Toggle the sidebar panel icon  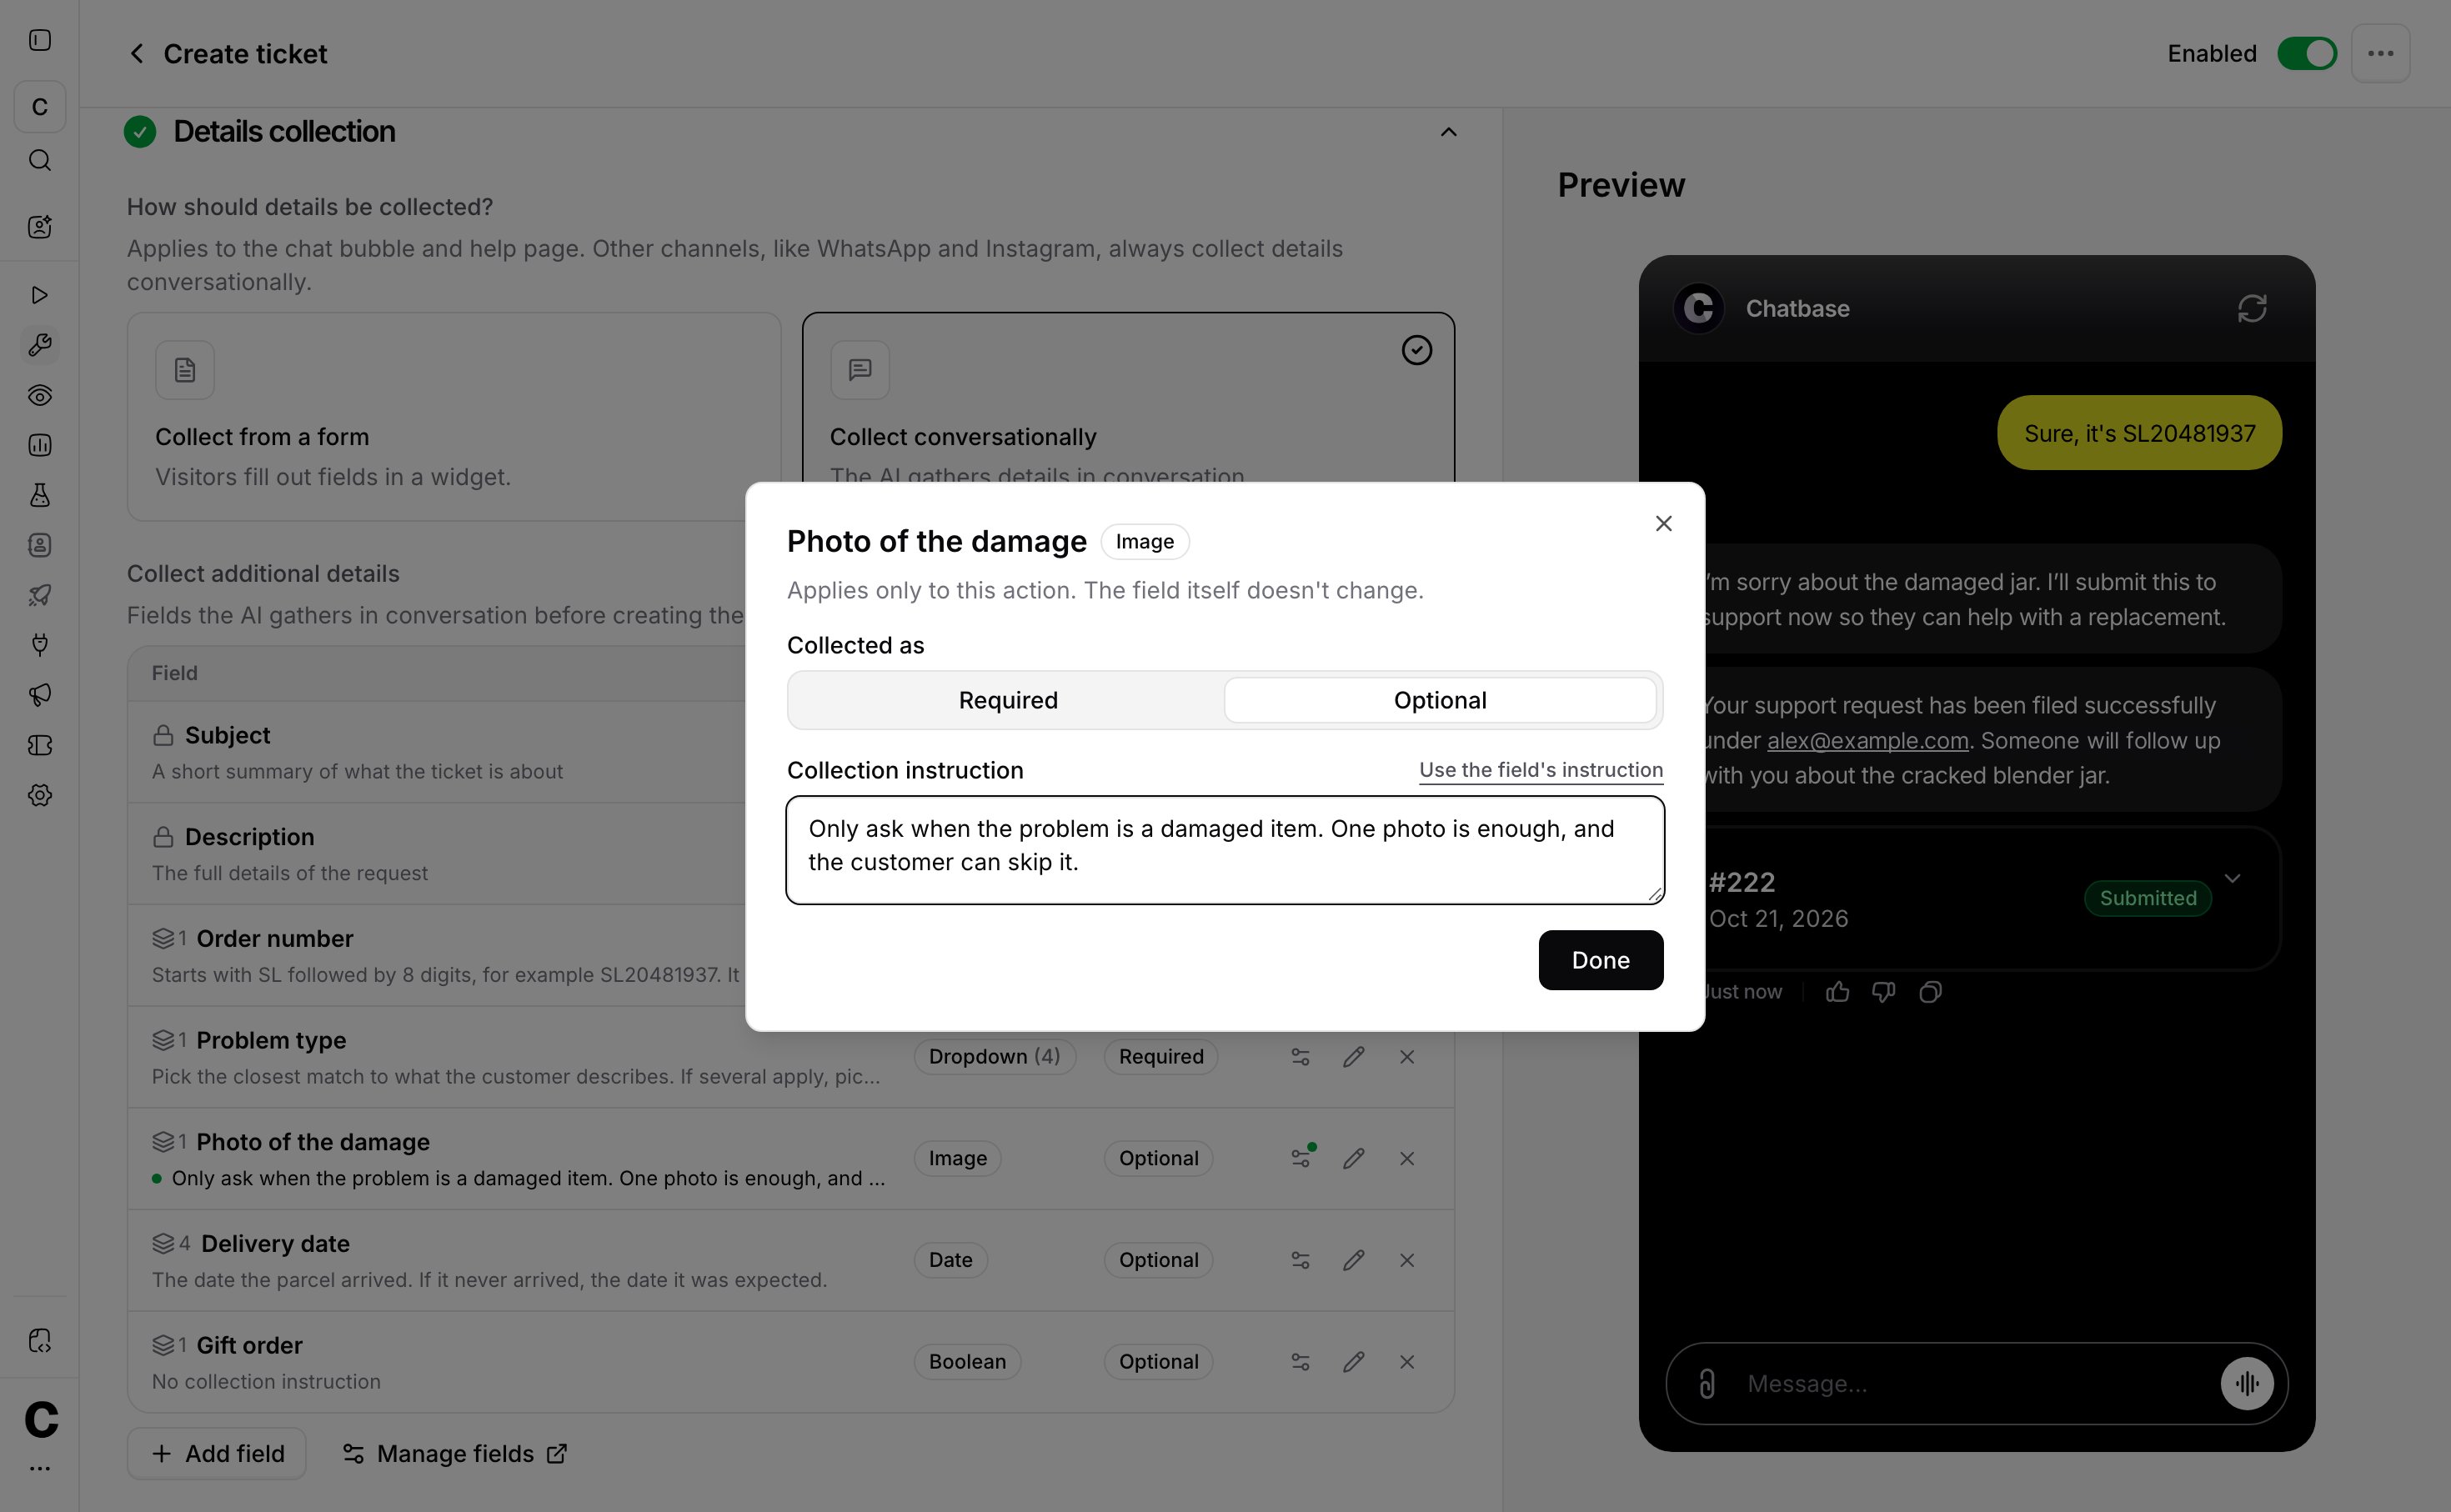click(x=40, y=40)
